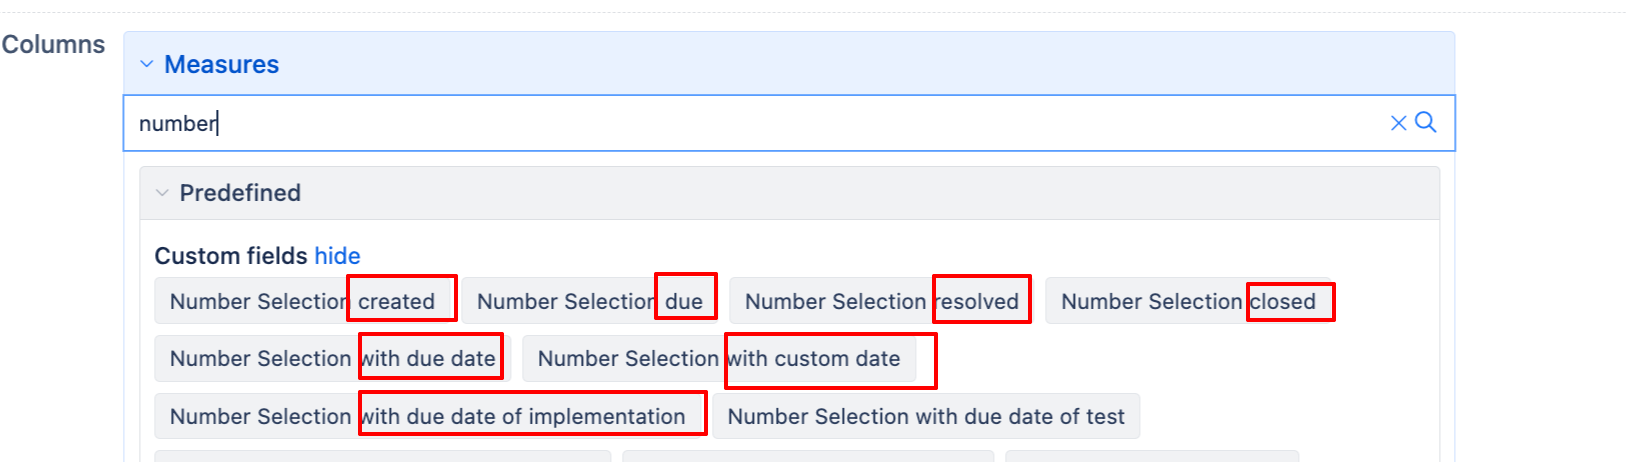Click the Columns label
The image size is (1626, 462).
click(x=53, y=45)
